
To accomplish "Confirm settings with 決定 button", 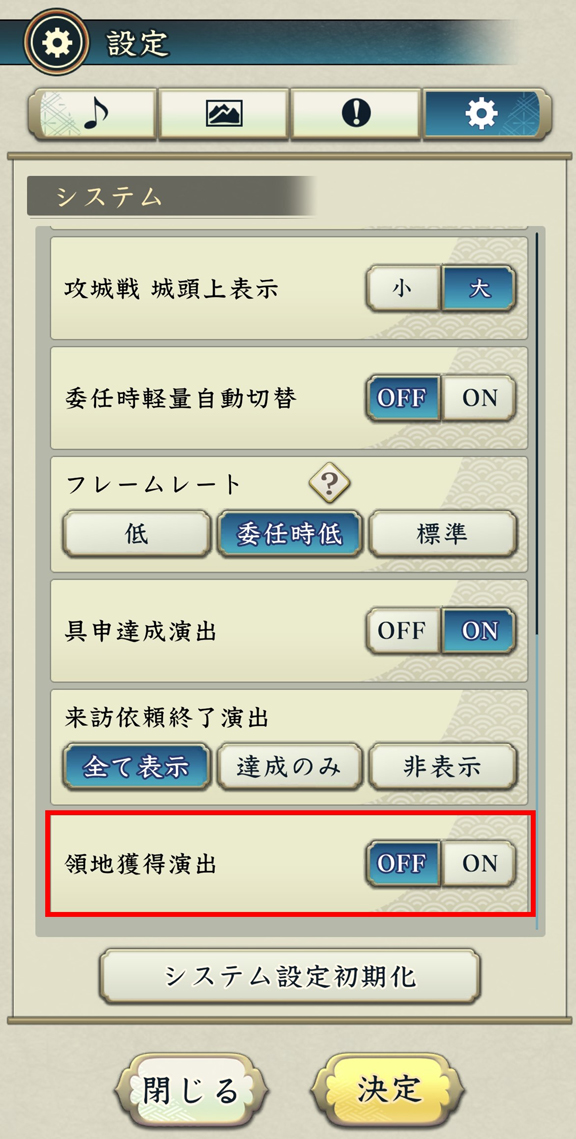I will [389, 1090].
